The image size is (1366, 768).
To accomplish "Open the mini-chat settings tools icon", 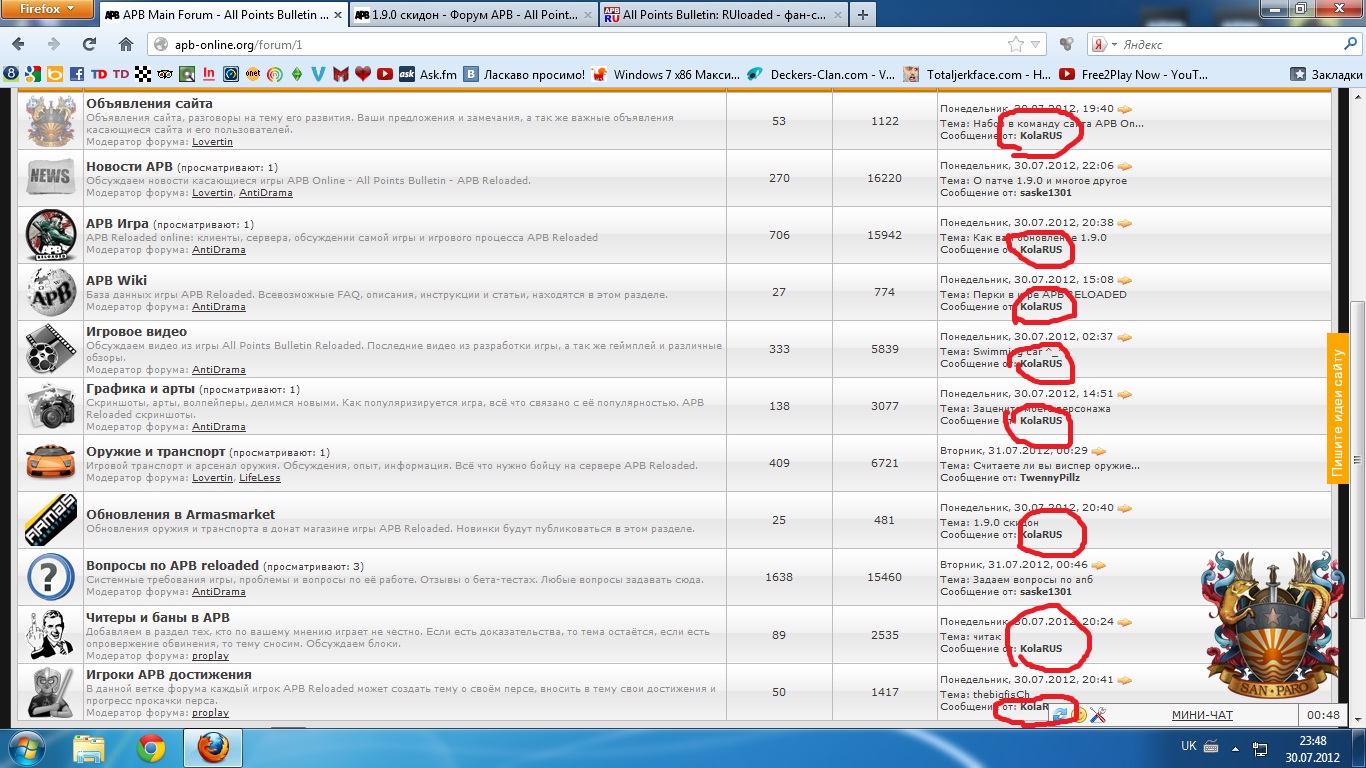I will pos(1098,714).
